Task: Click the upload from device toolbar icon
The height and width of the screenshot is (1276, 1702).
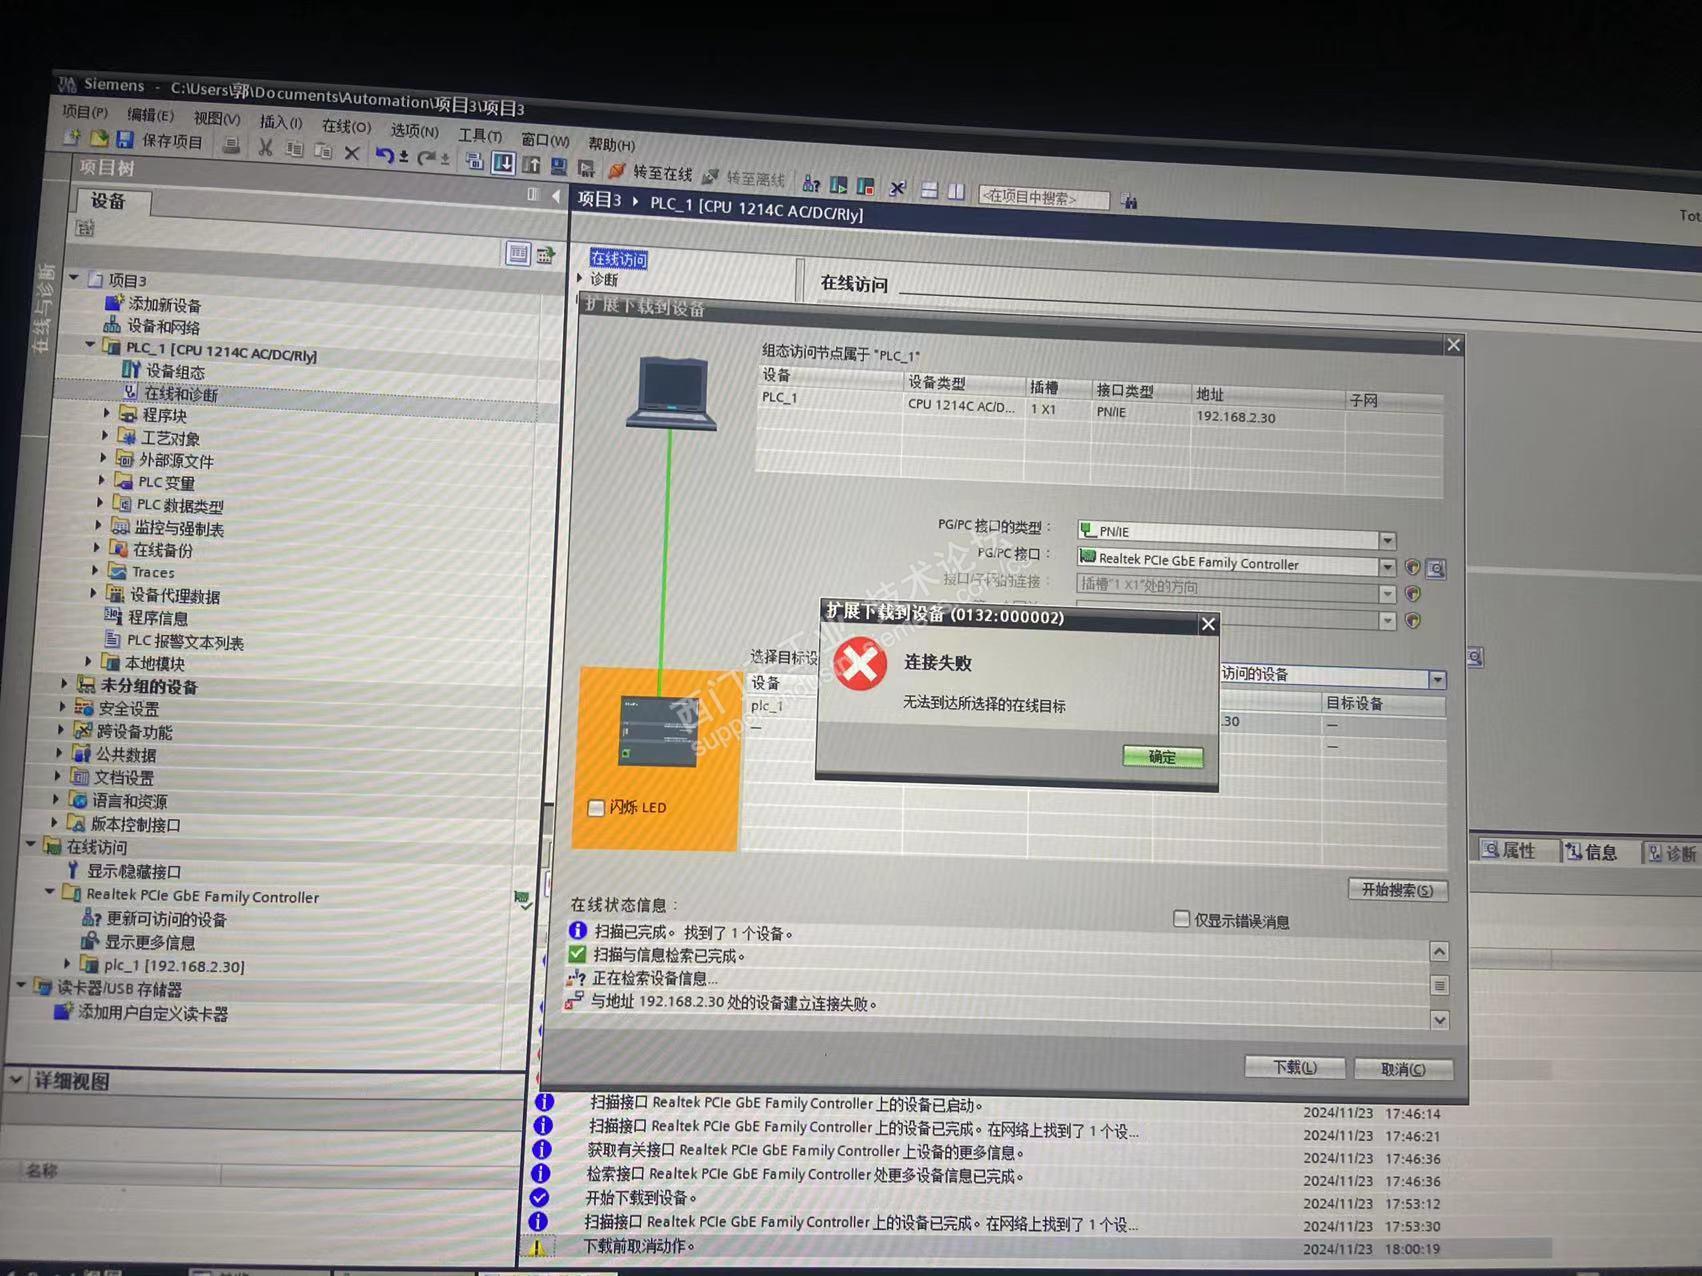Action: tap(531, 164)
